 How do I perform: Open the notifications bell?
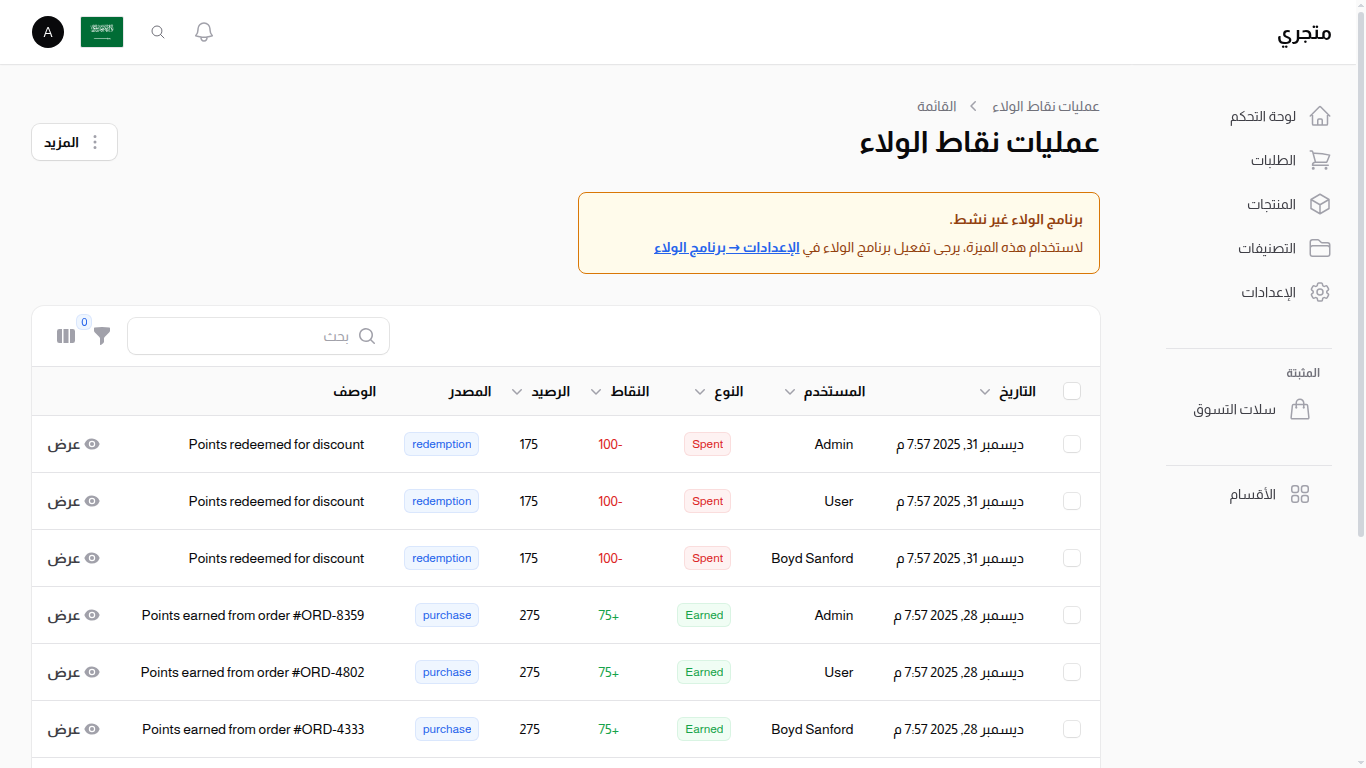tap(203, 31)
